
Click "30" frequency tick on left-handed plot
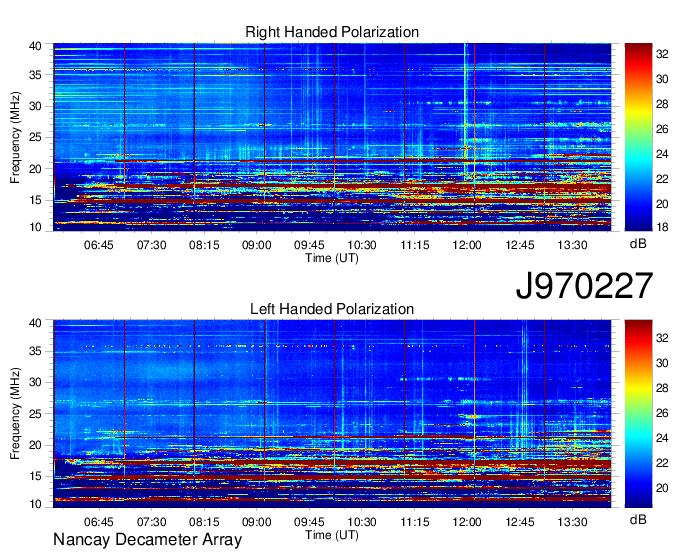point(35,382)
